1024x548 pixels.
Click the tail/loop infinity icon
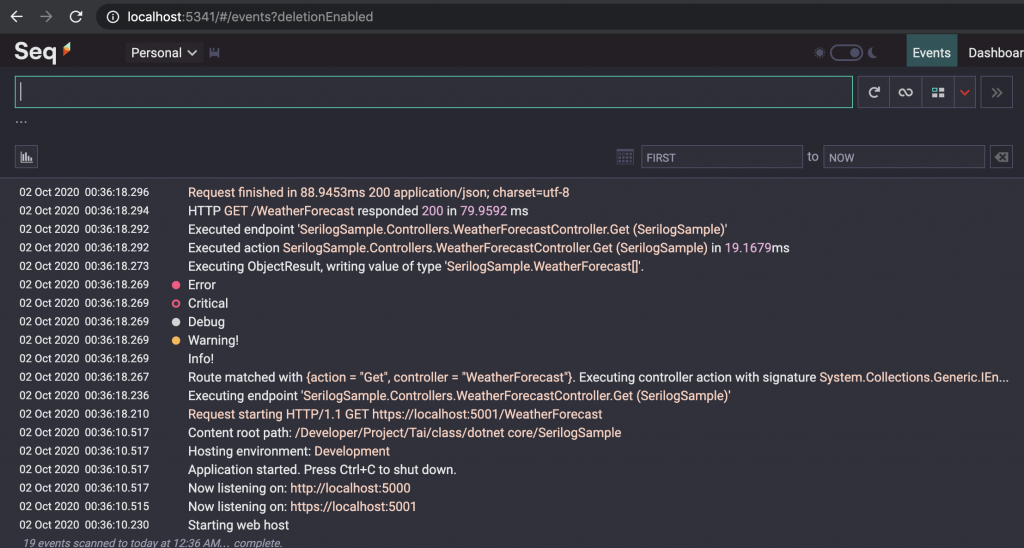click(x=905, y=92)
